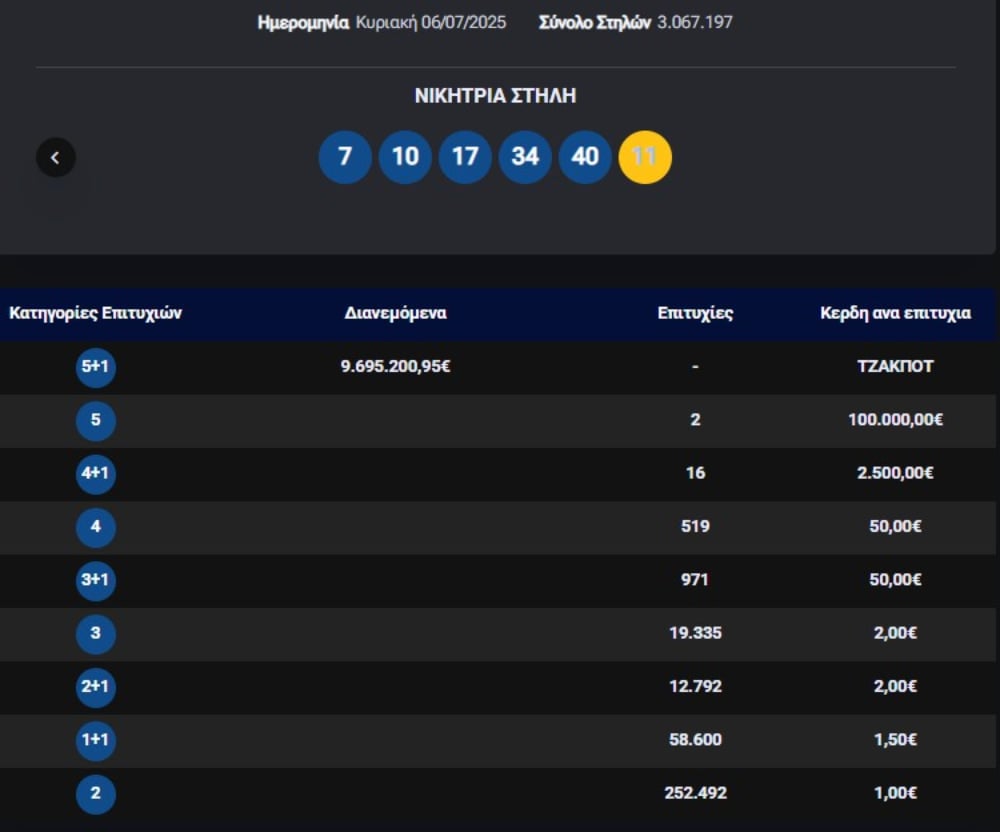This screenshot has height=832, width=1000.
Task: Click the winning number ball 10
Action: [405, 157]
